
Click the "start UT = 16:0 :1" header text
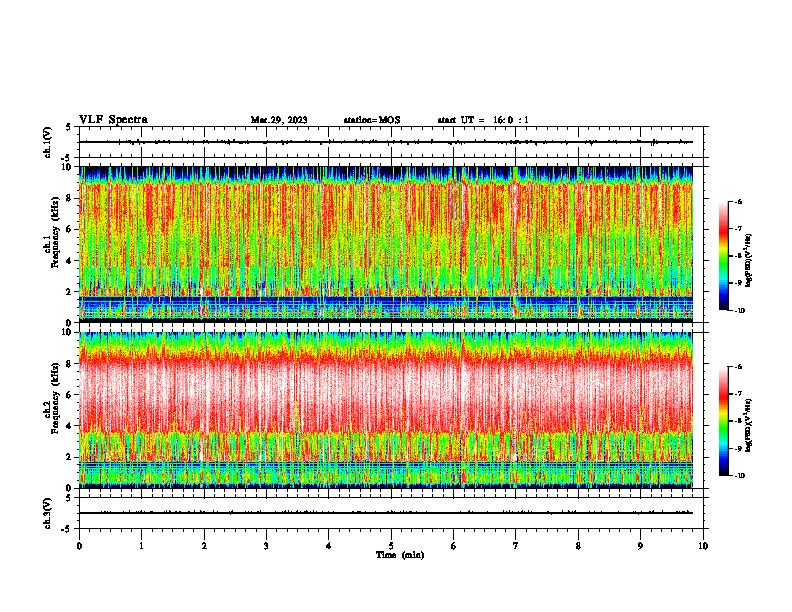pyautogui.click(x=483, y=120)
